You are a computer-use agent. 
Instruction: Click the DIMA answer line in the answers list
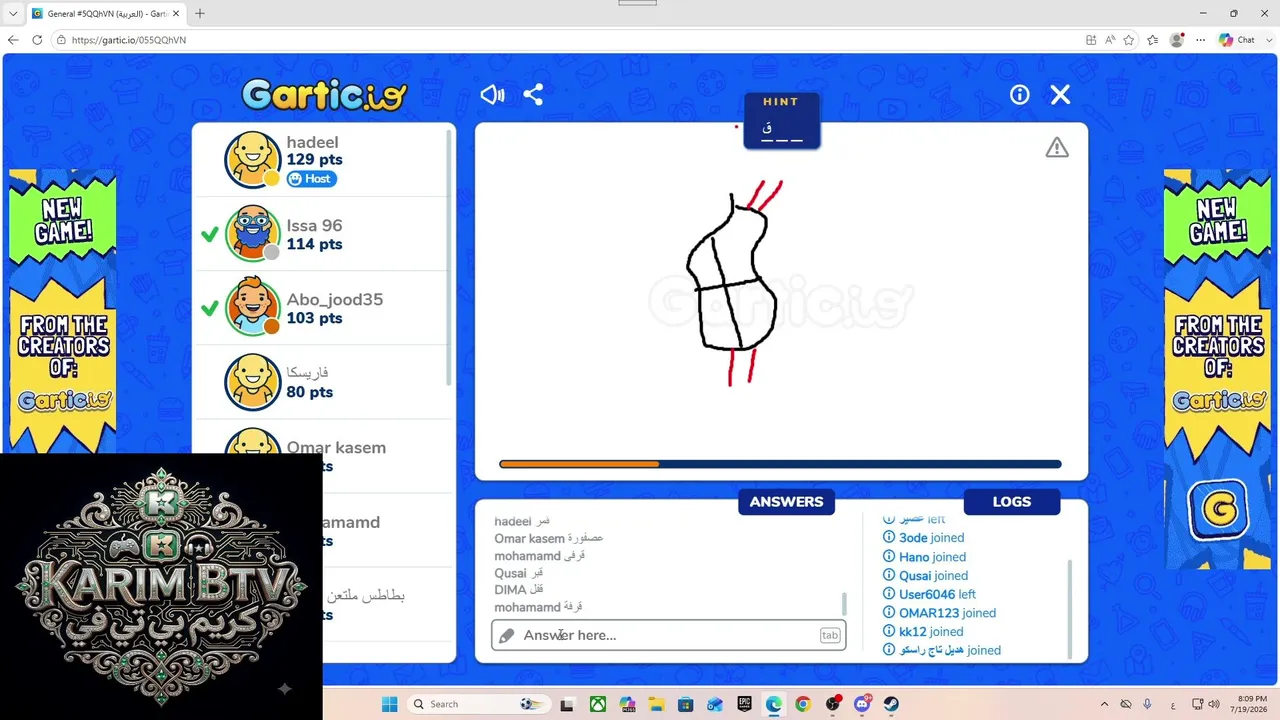point(519,590)
